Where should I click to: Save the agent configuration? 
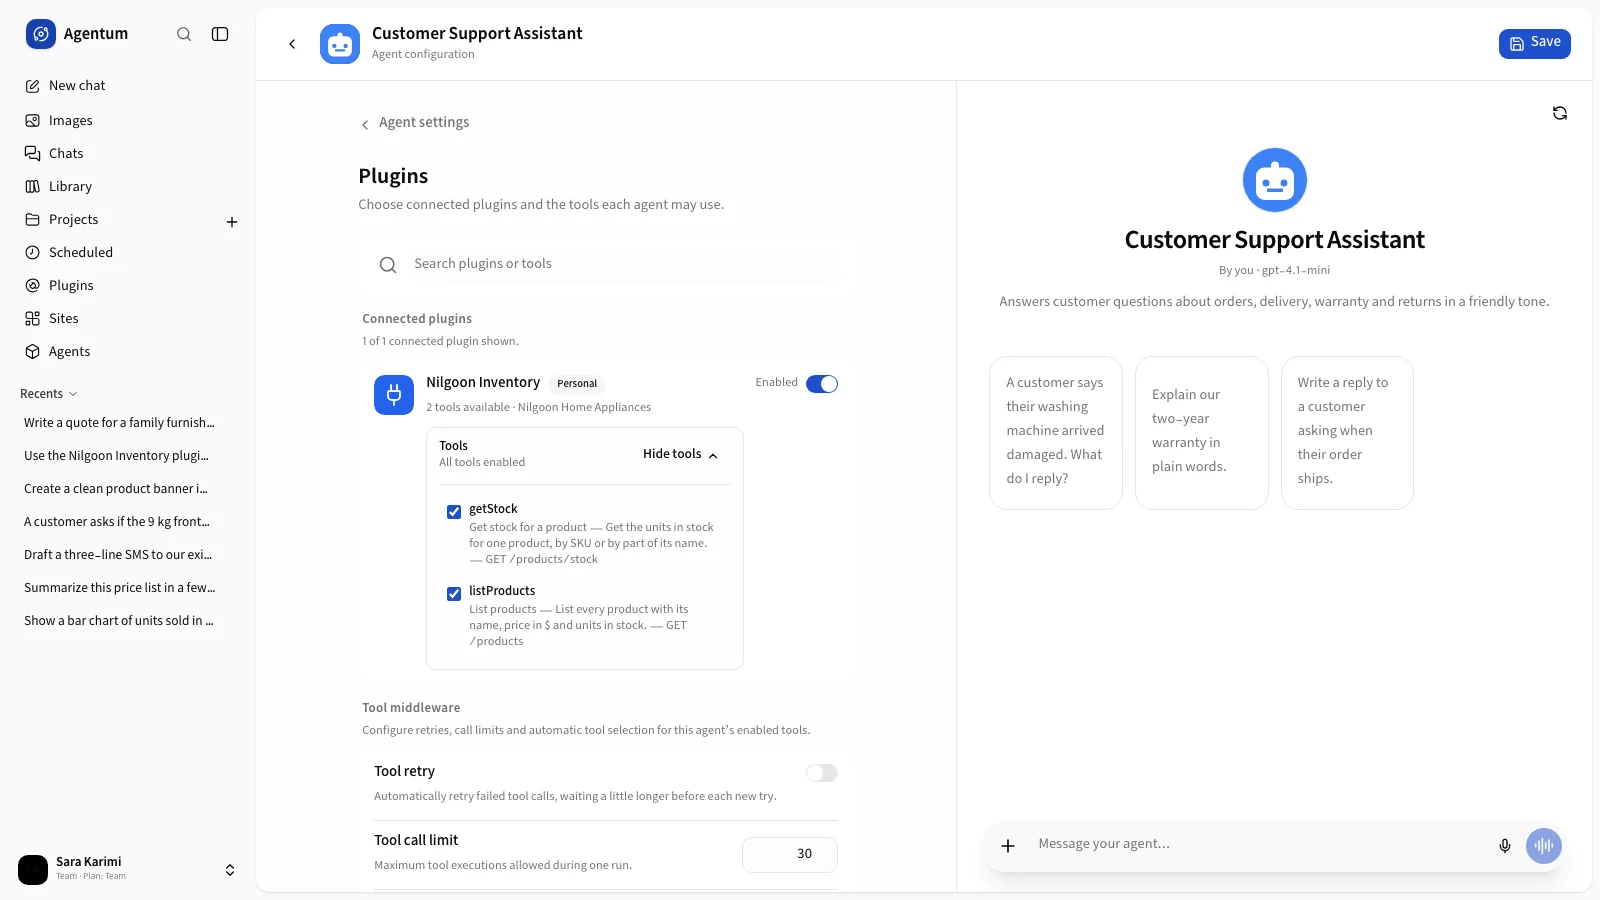pos(1535,43)
